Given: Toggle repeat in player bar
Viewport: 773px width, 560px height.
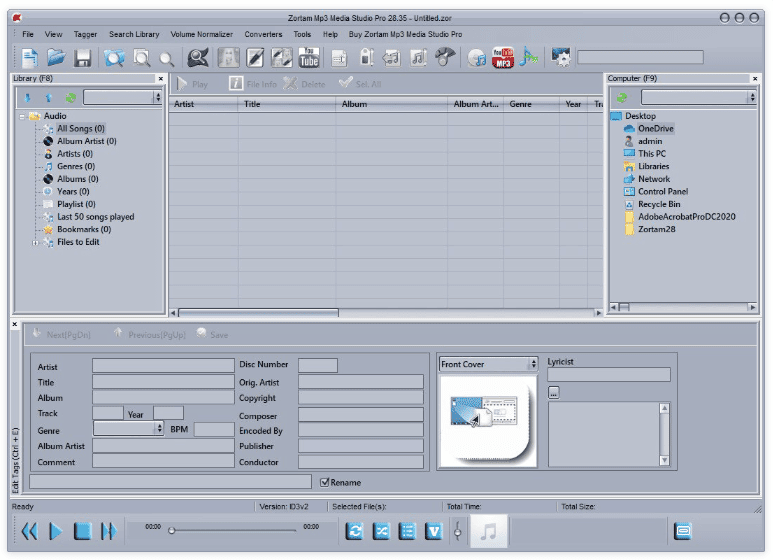Looking at the screenshot, I should 354,531.
